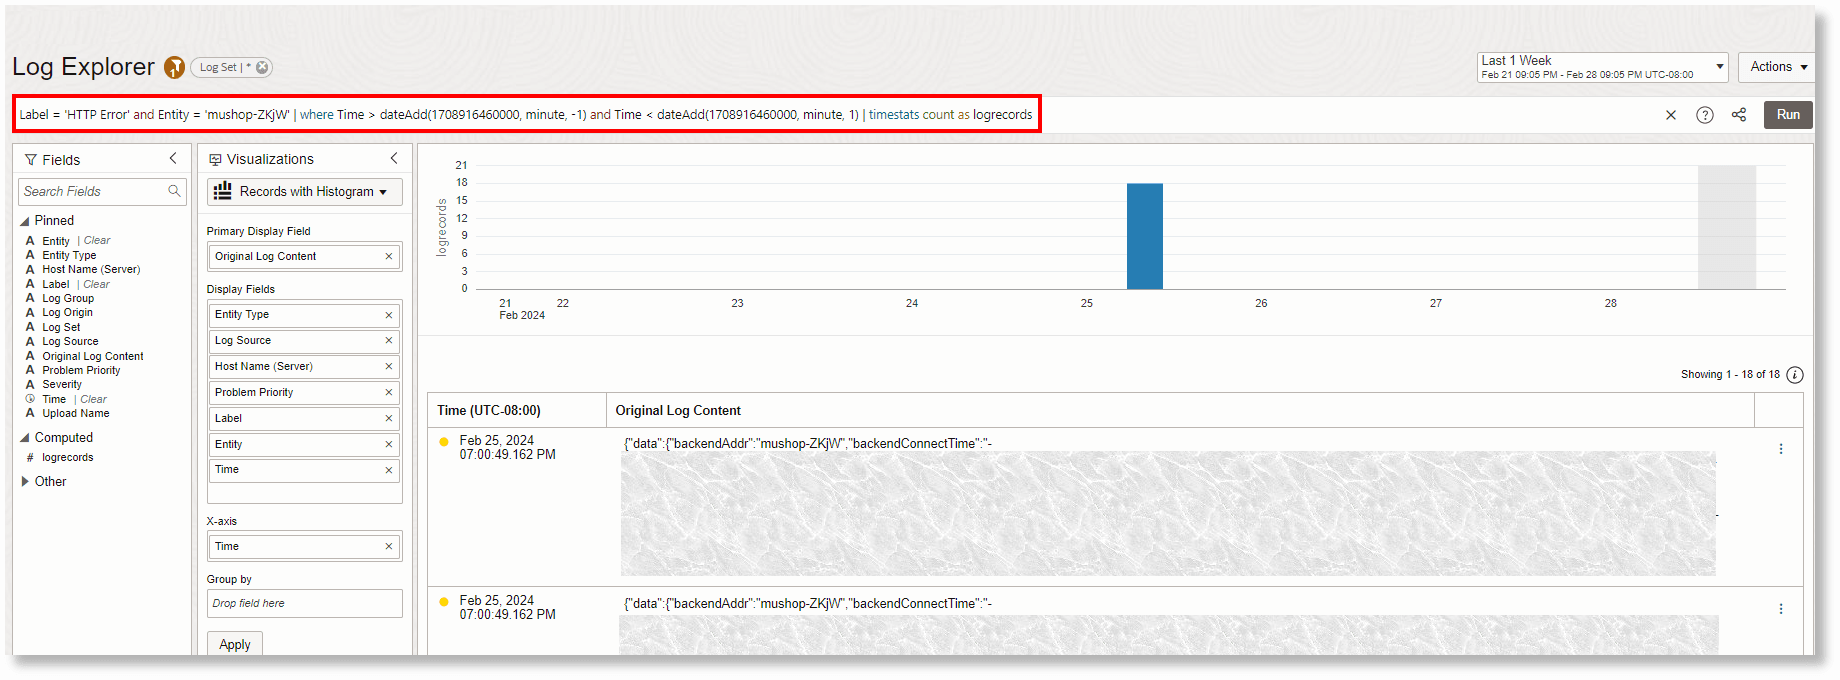Clear the Label field filter
Screen dimensions: 1840x680
point(97,284)
